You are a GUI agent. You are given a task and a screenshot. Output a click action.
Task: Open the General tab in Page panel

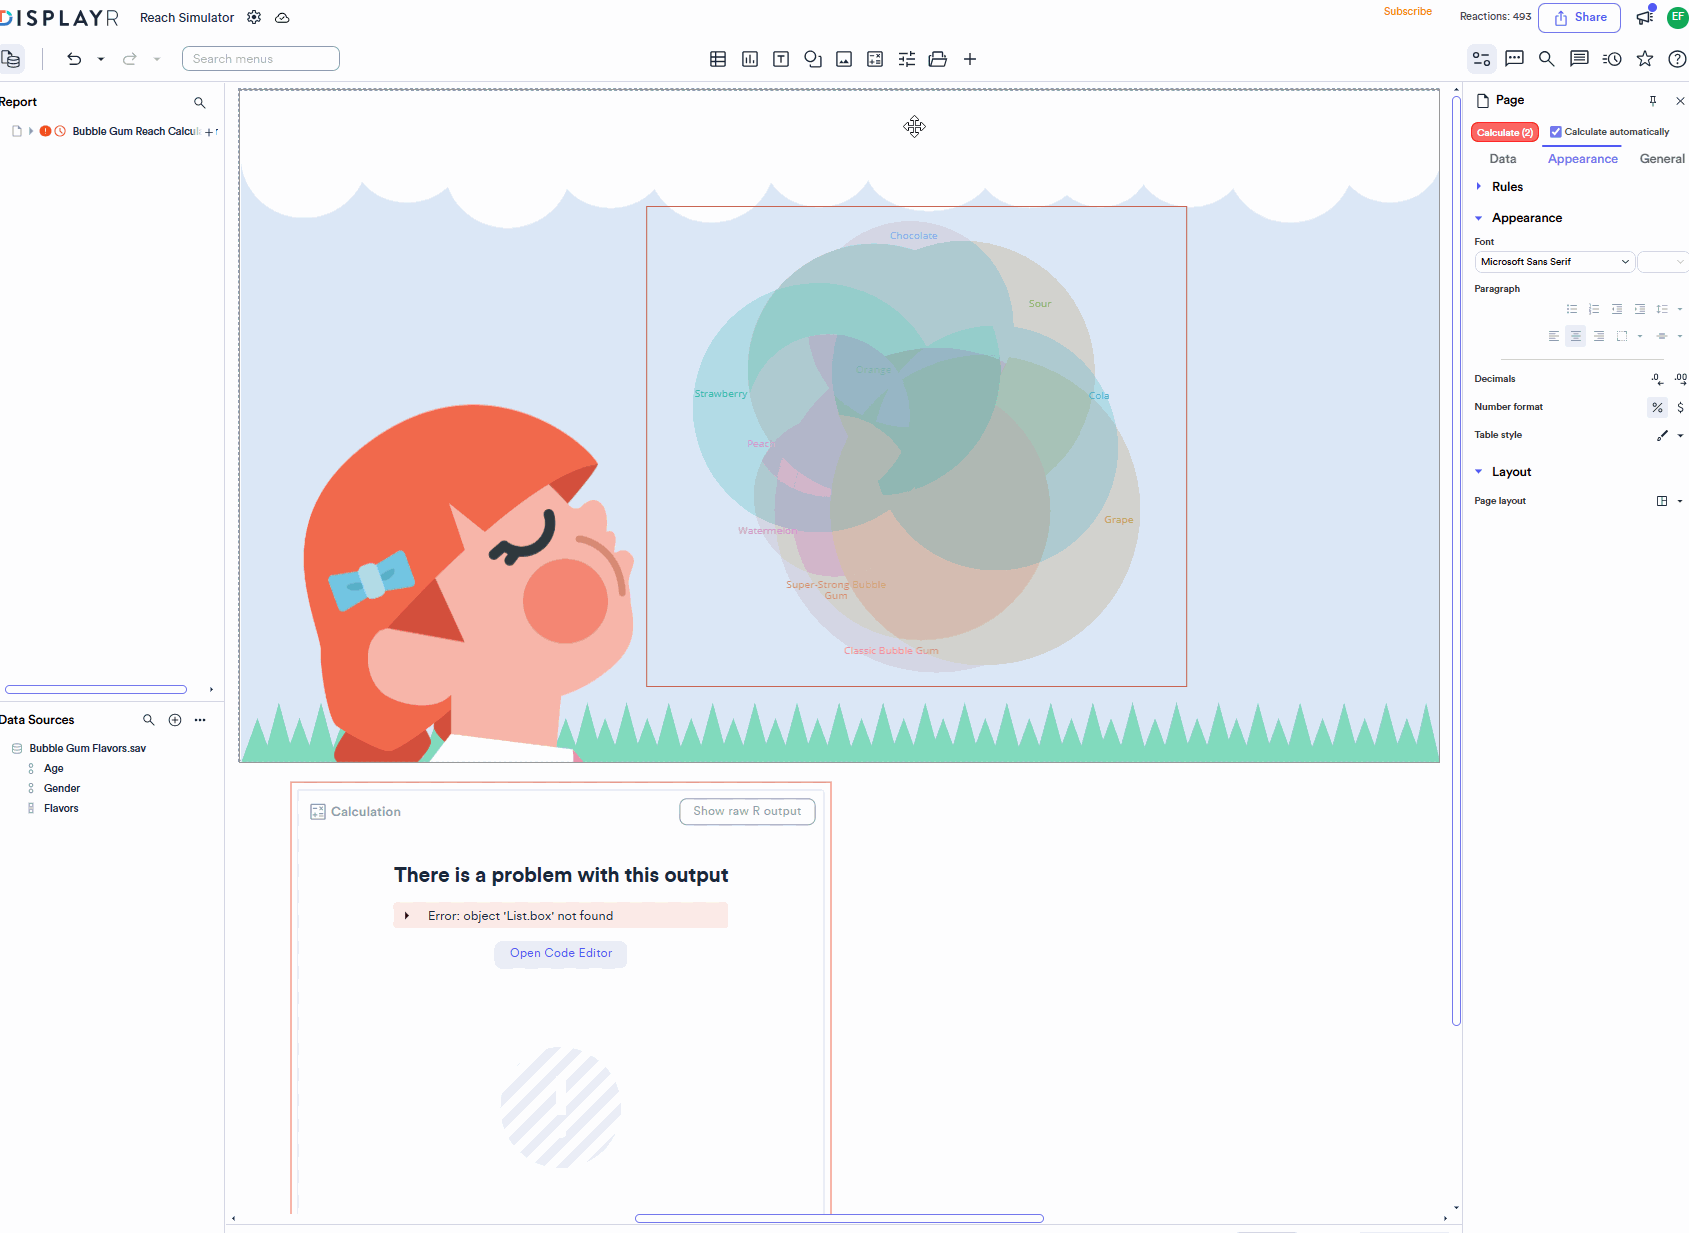point(1662,158)
